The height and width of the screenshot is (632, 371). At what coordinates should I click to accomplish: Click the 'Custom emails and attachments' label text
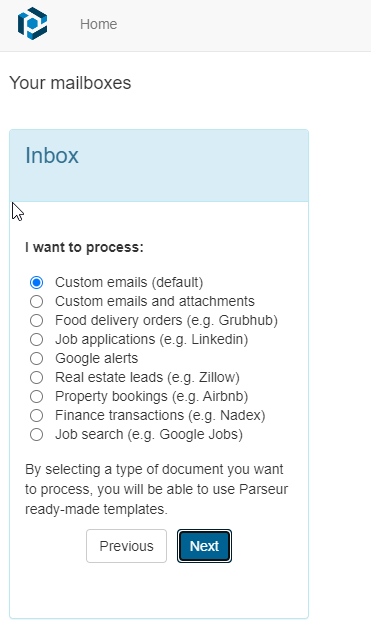click(155, 301)
